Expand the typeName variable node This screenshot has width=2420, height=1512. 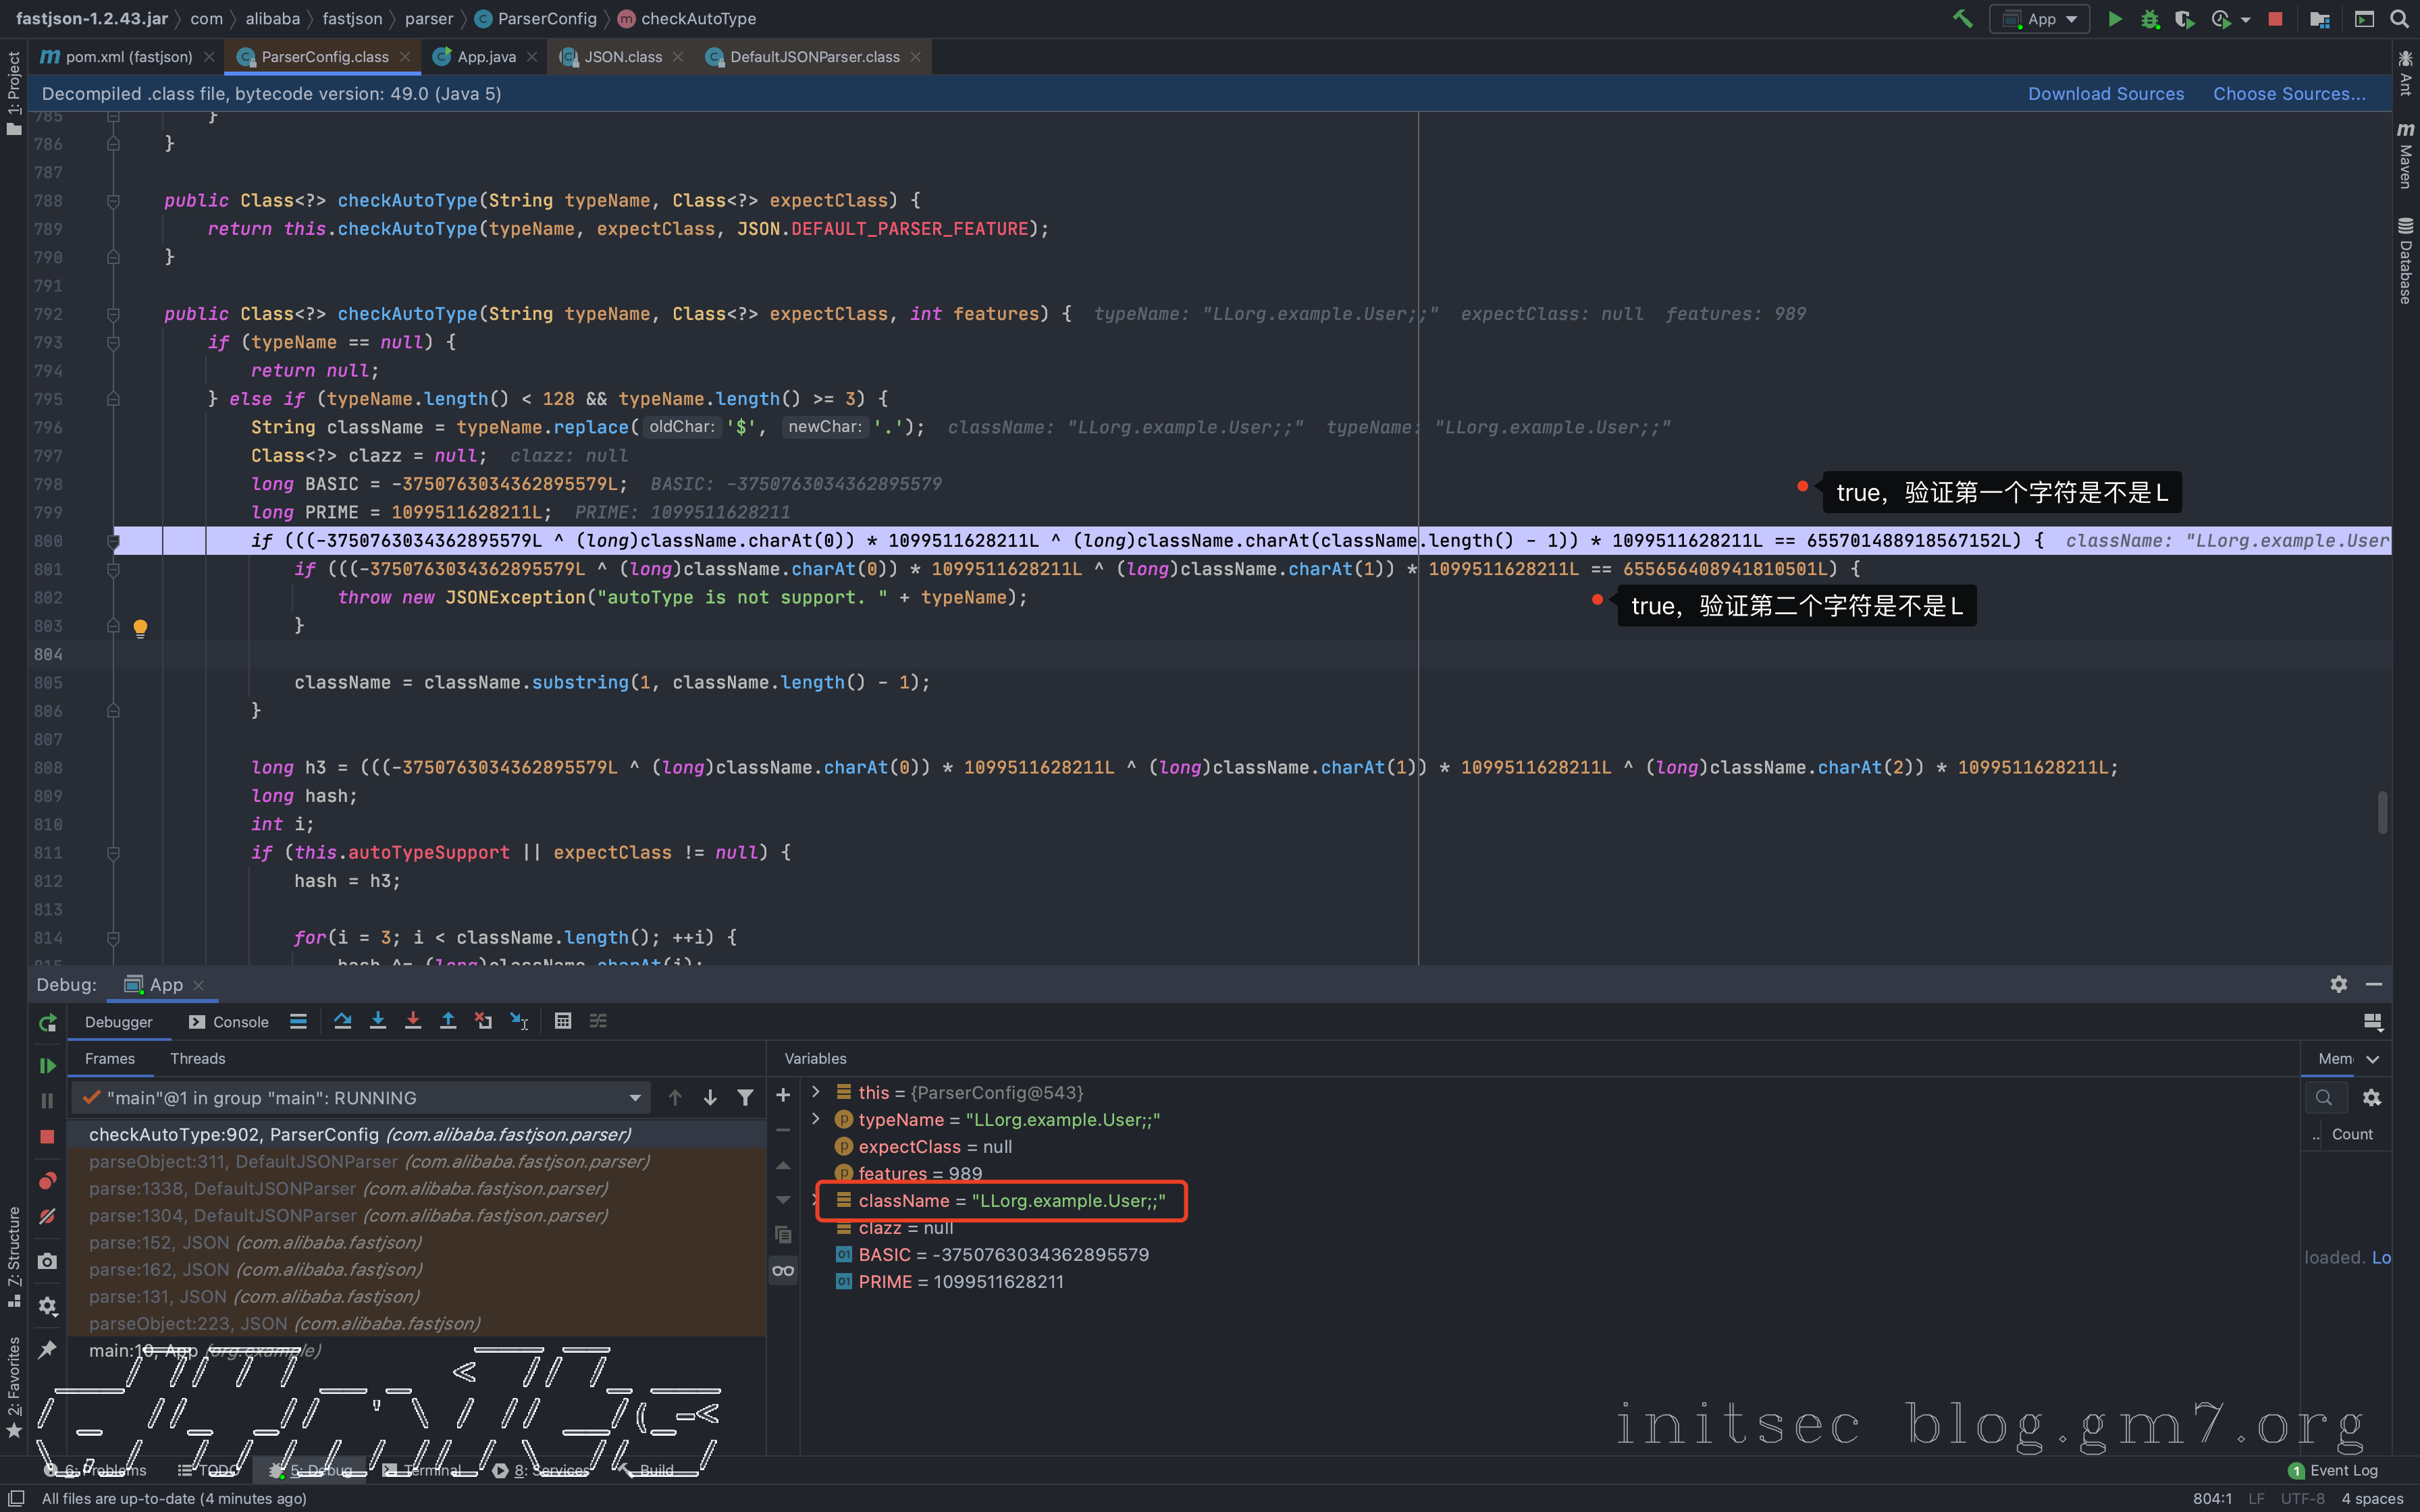(x=816, y=1119)
